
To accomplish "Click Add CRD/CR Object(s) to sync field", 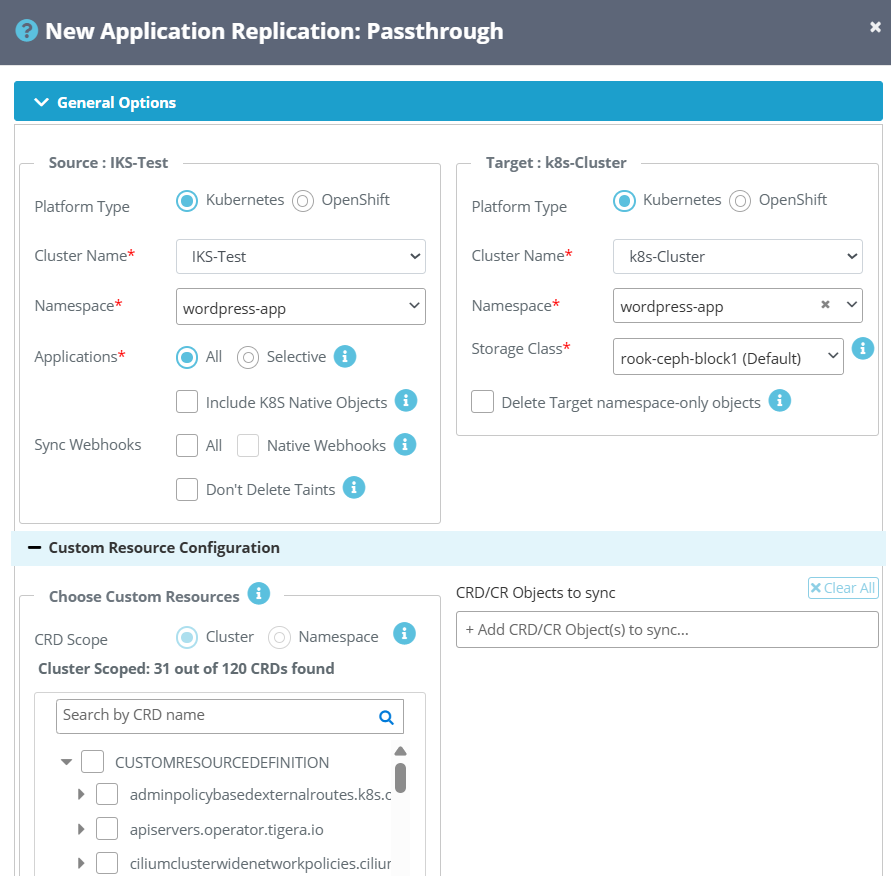I will 667,629.
